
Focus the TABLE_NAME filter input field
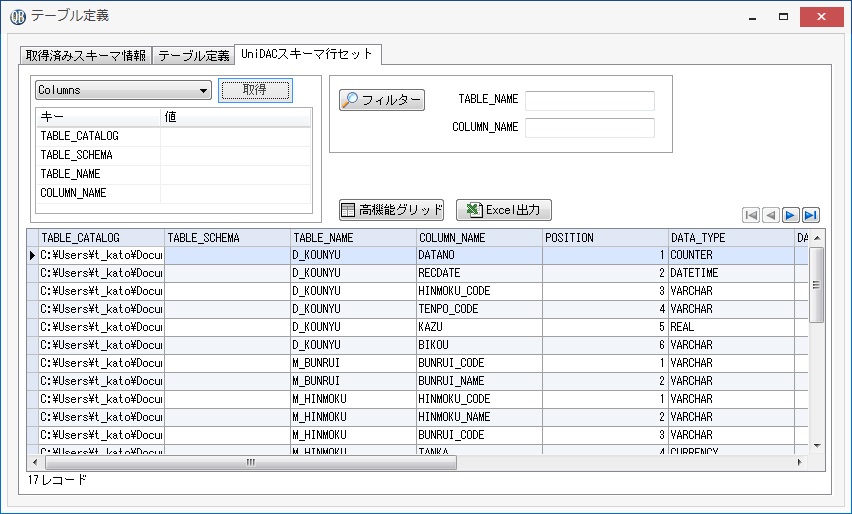pos(590,101)
